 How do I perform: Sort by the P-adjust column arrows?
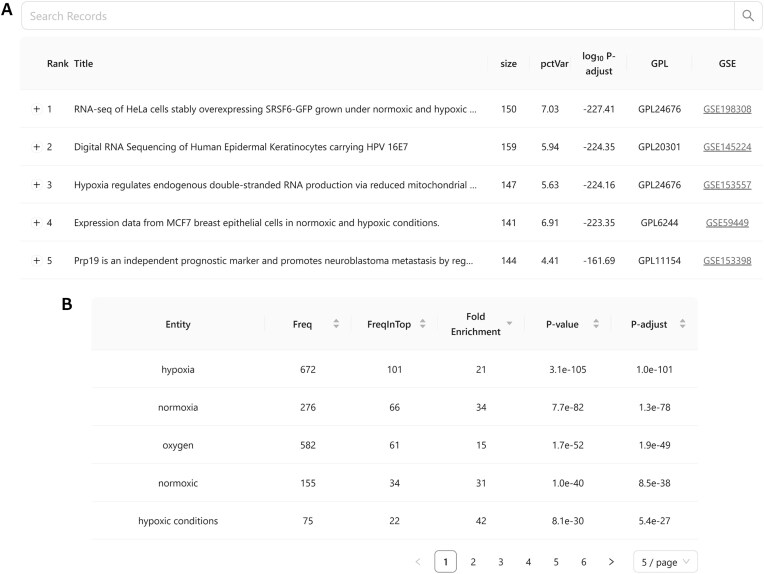coord(683,324)
